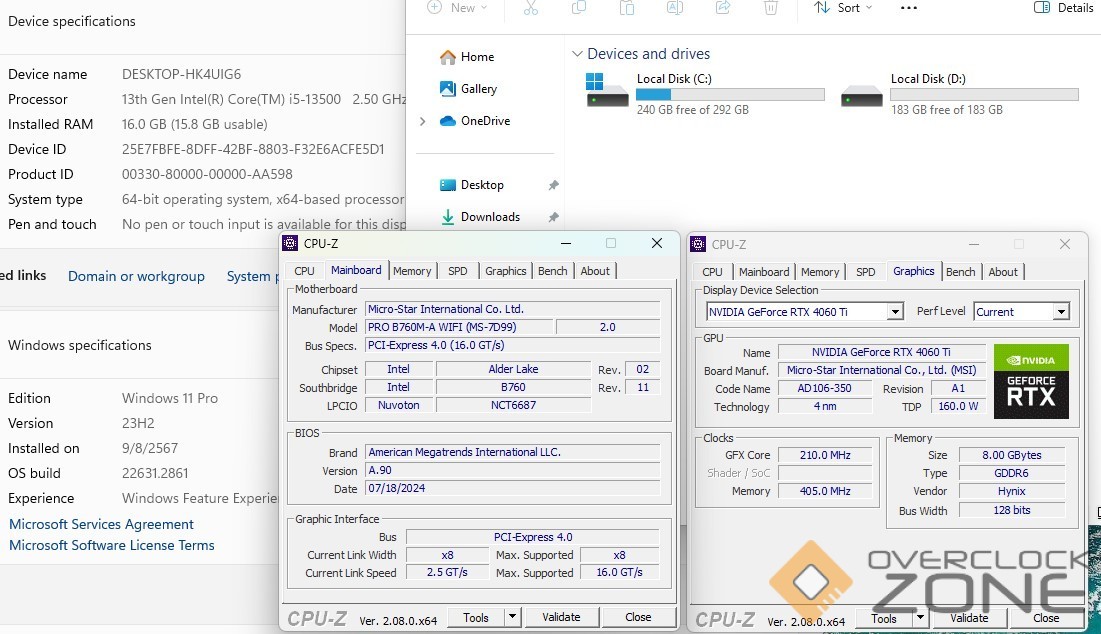This screenshot has width=1101, height=634.
Task: Click the Share icon in Explorer toolbar
Action: (723, 8)
